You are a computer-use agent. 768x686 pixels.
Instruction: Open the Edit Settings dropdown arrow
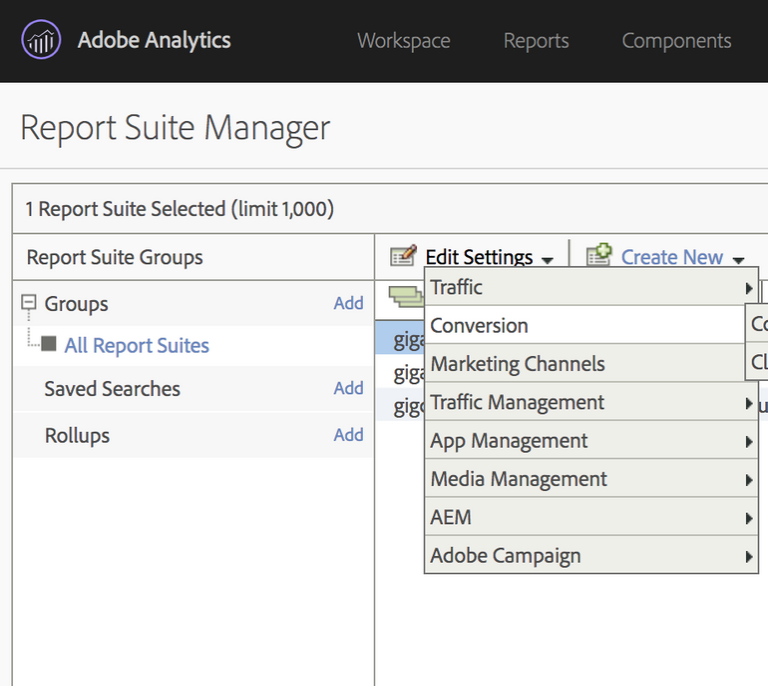tap(548, 260)
